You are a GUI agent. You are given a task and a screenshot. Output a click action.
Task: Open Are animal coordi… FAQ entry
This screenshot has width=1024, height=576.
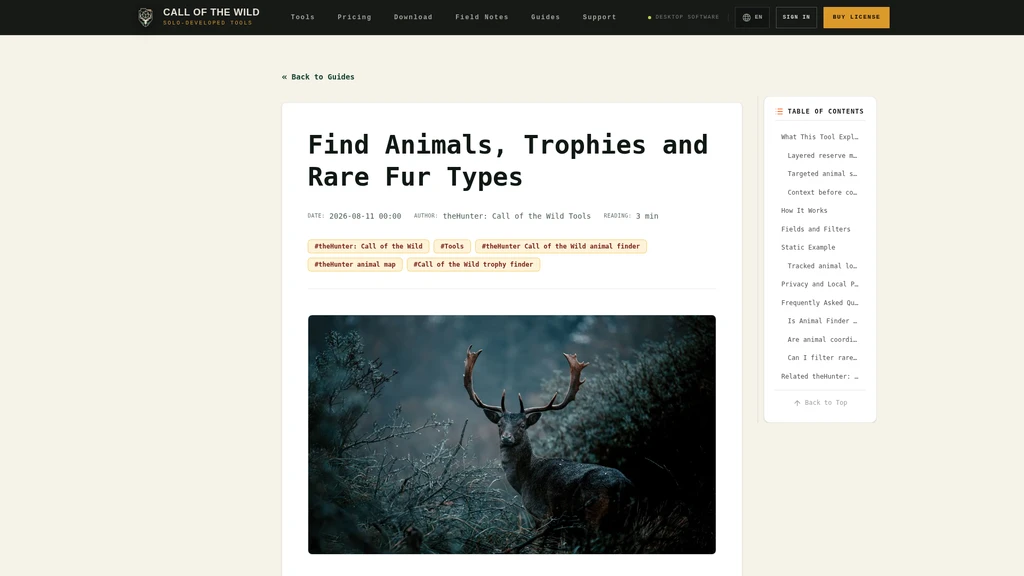(822, 340)
